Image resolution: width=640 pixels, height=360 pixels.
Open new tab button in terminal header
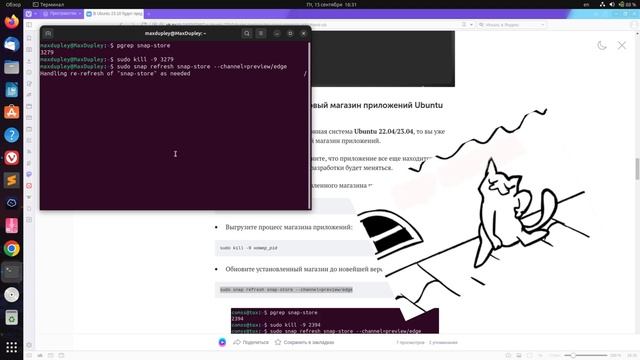pos(48,33)
